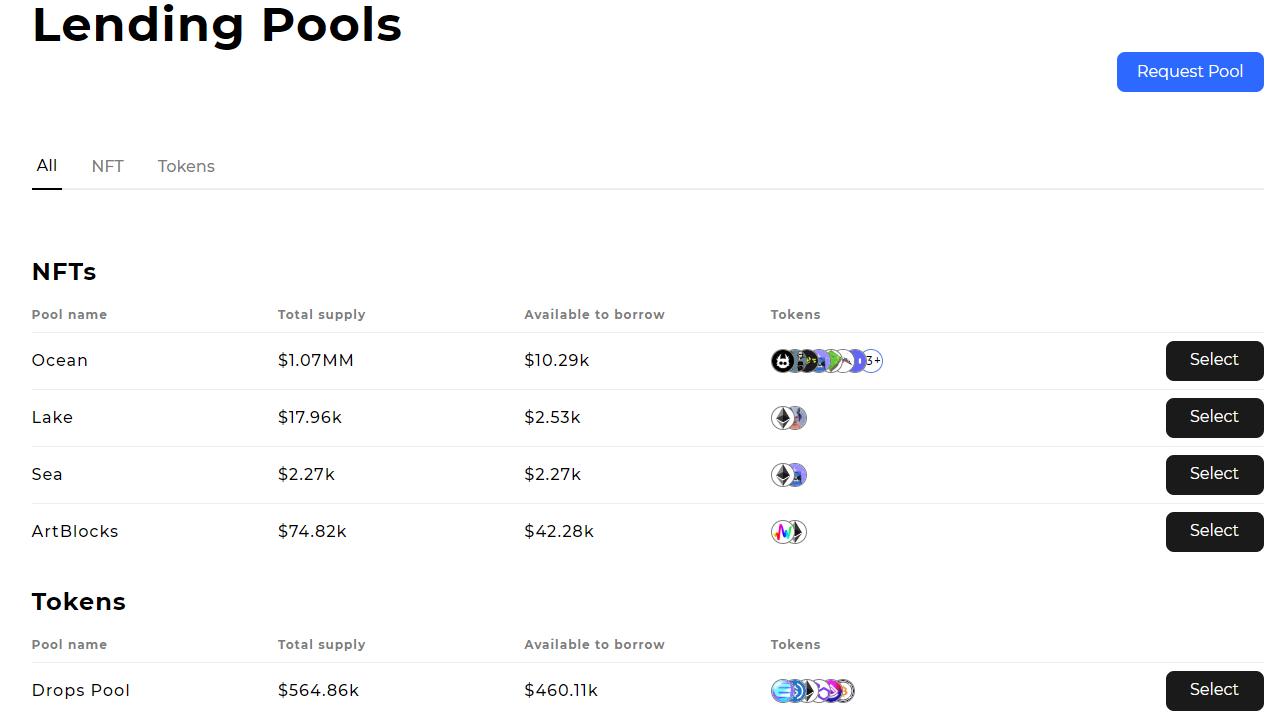Screen dimensions: 1284x724
Task: Select the Ocean pool
Action: click(x=1214, y=361)
